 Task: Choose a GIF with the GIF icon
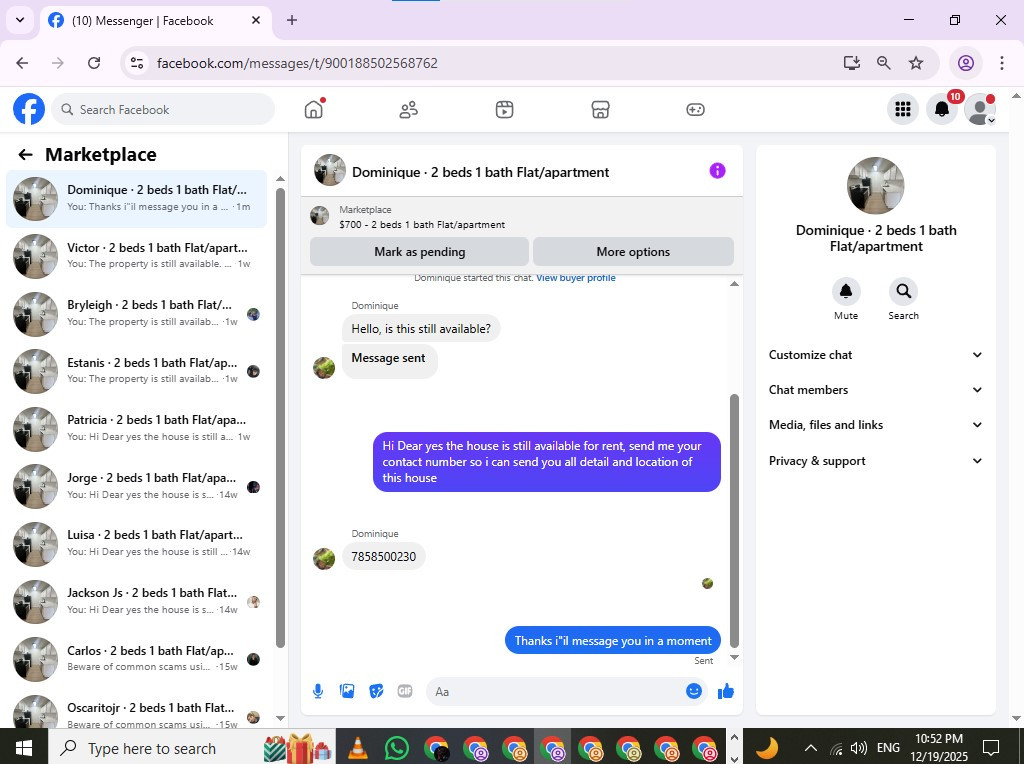(x=405, y=691)
